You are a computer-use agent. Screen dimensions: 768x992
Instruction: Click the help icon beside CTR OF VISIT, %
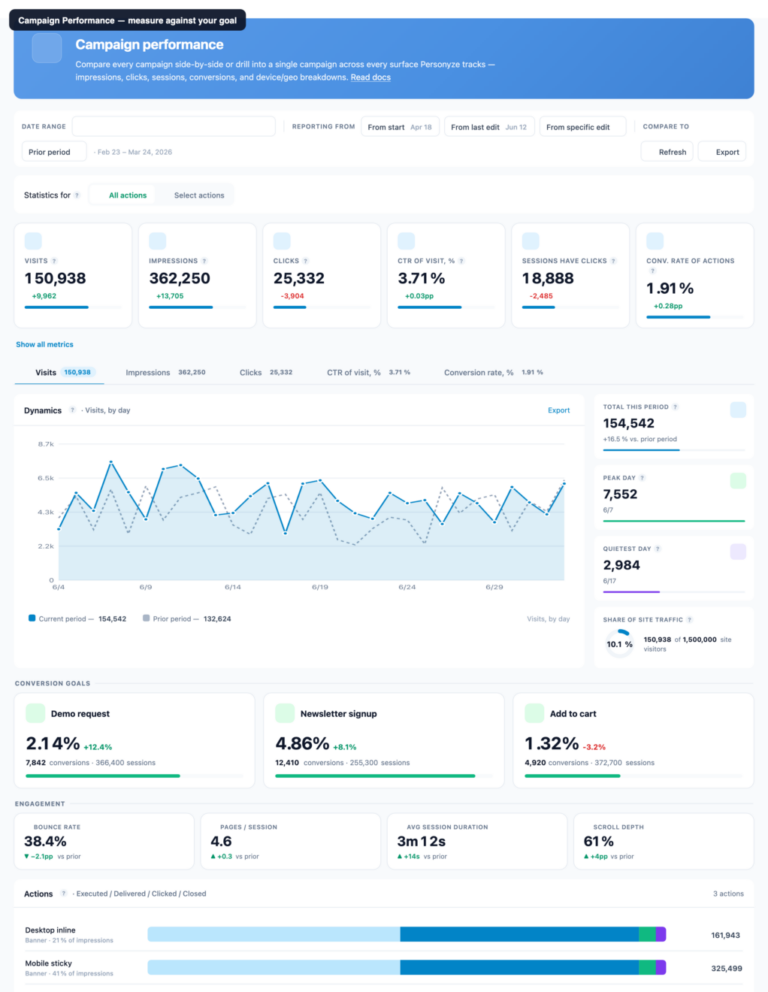(x=461, y=261)
